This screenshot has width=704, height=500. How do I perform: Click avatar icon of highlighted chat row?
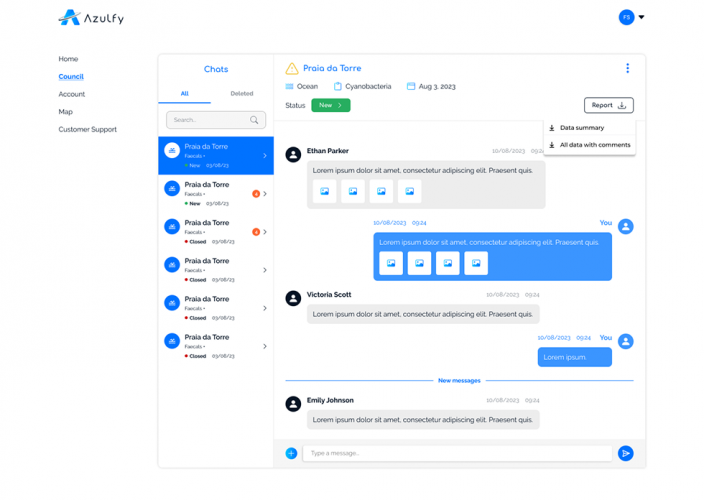[x=172, y=150]
